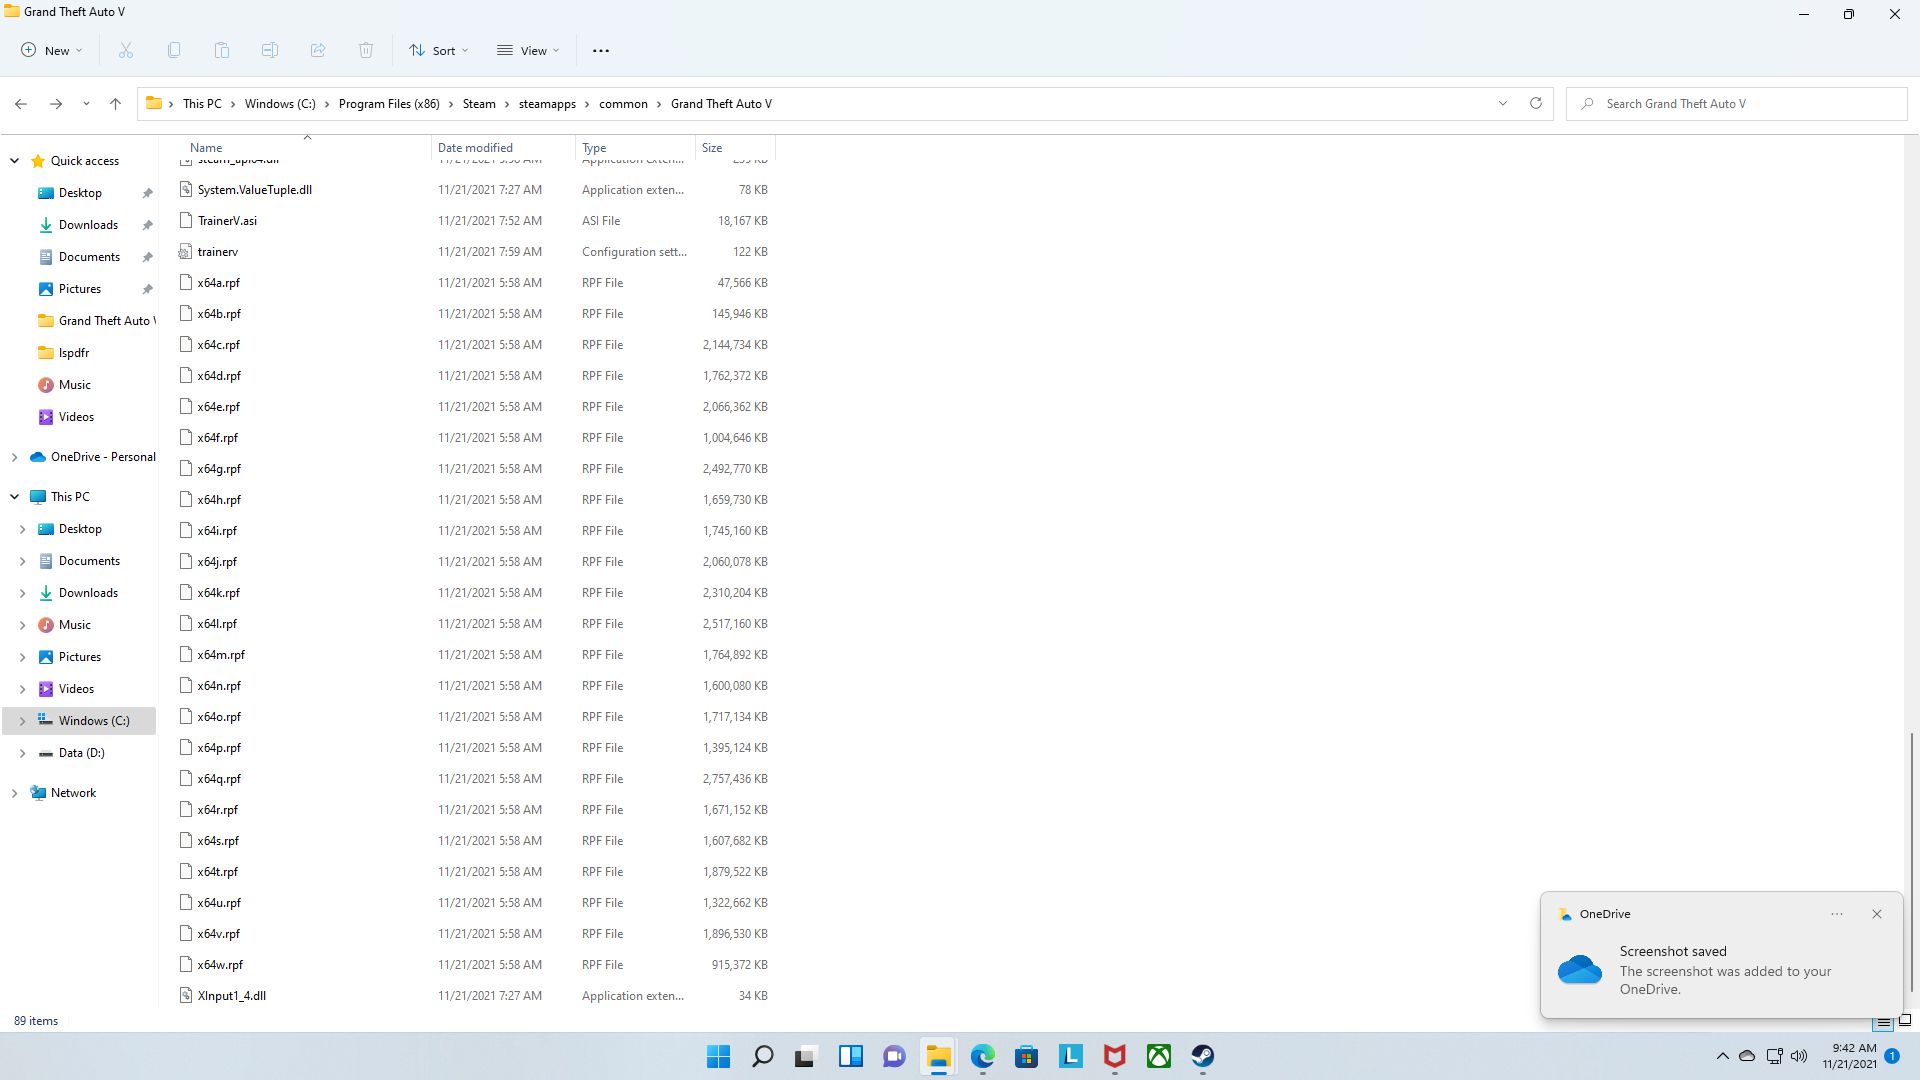Image resolution: width=1920 pixels, height=1080 pixels.
Task: Click steamapps in the address breadcrumb
Action: (x=547, y=104)
